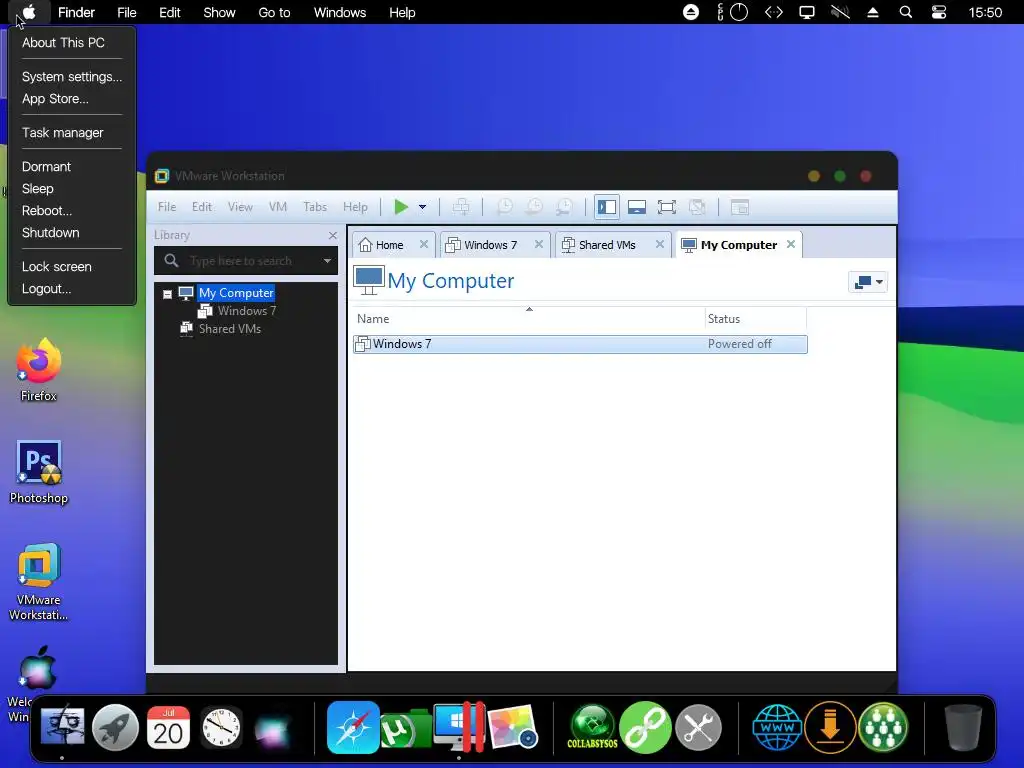Select Sleep in the Apple menu

coord(38,189)
